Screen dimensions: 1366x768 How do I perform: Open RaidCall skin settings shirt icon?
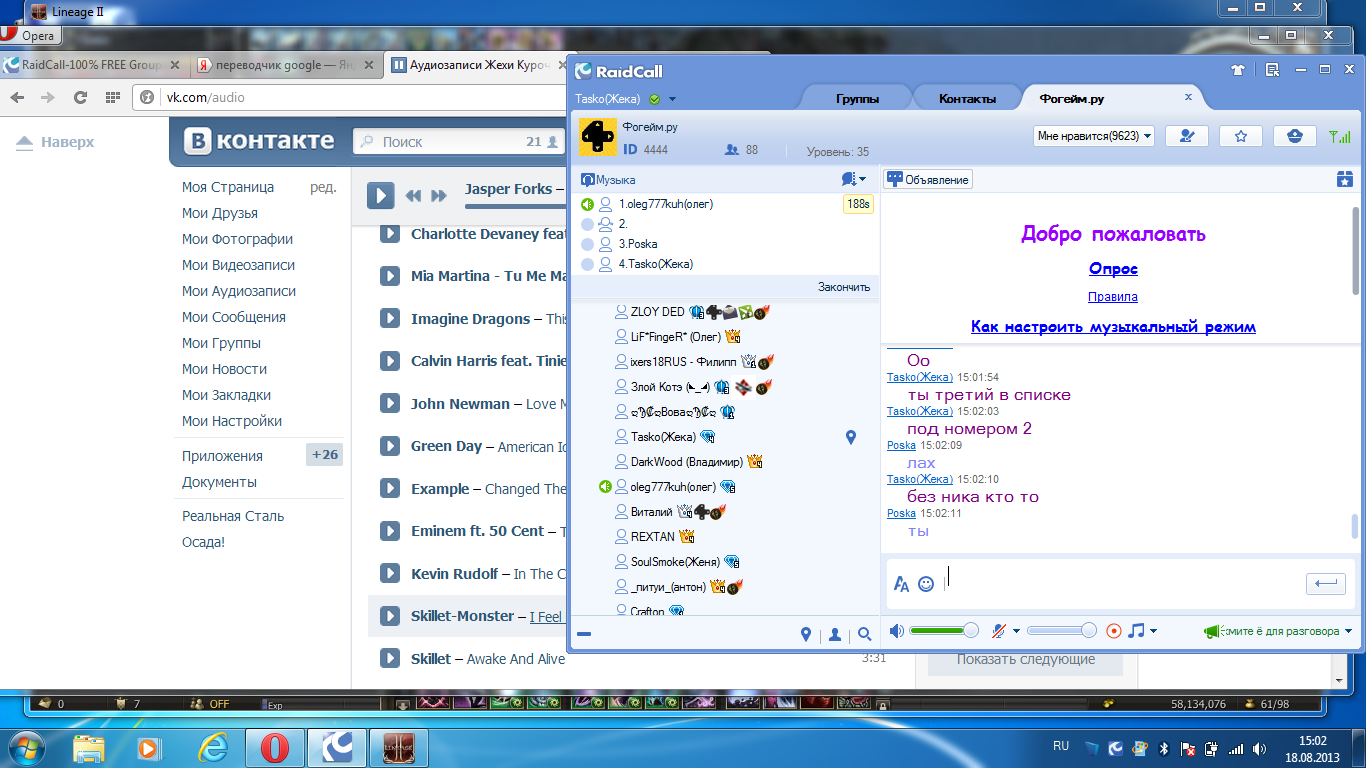tap(1239, 70)
